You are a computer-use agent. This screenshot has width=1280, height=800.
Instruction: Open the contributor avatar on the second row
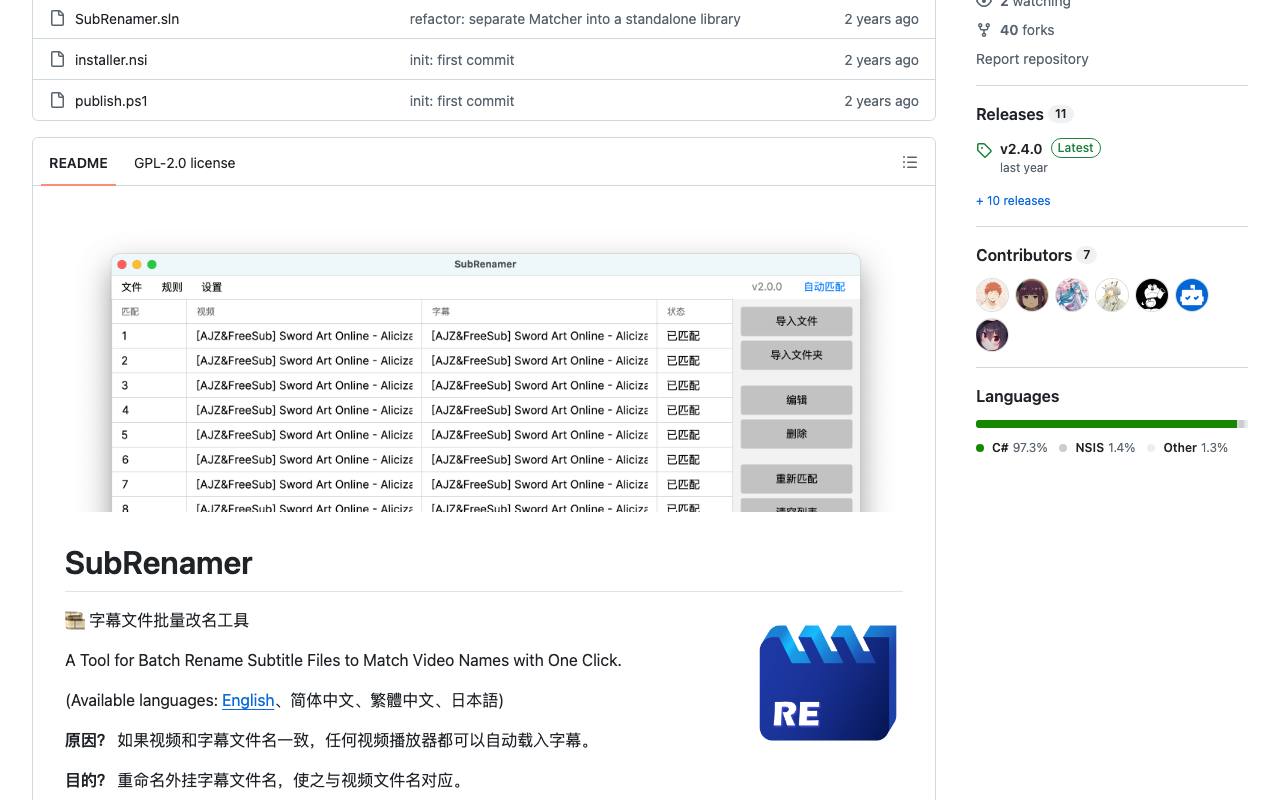pyautogui.click(x=992, y=335)
